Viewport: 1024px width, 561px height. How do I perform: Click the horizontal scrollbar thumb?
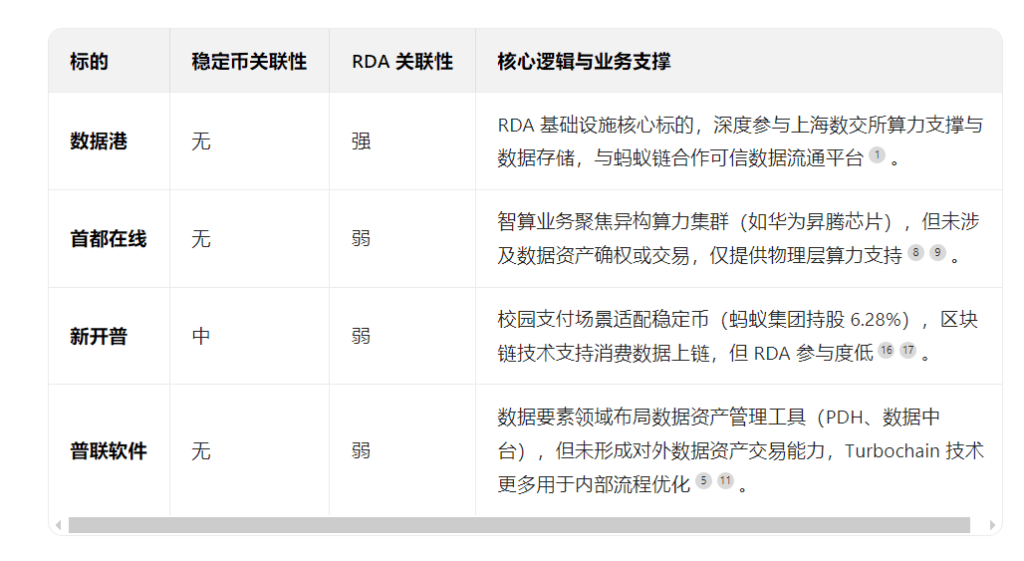(519, 525)
